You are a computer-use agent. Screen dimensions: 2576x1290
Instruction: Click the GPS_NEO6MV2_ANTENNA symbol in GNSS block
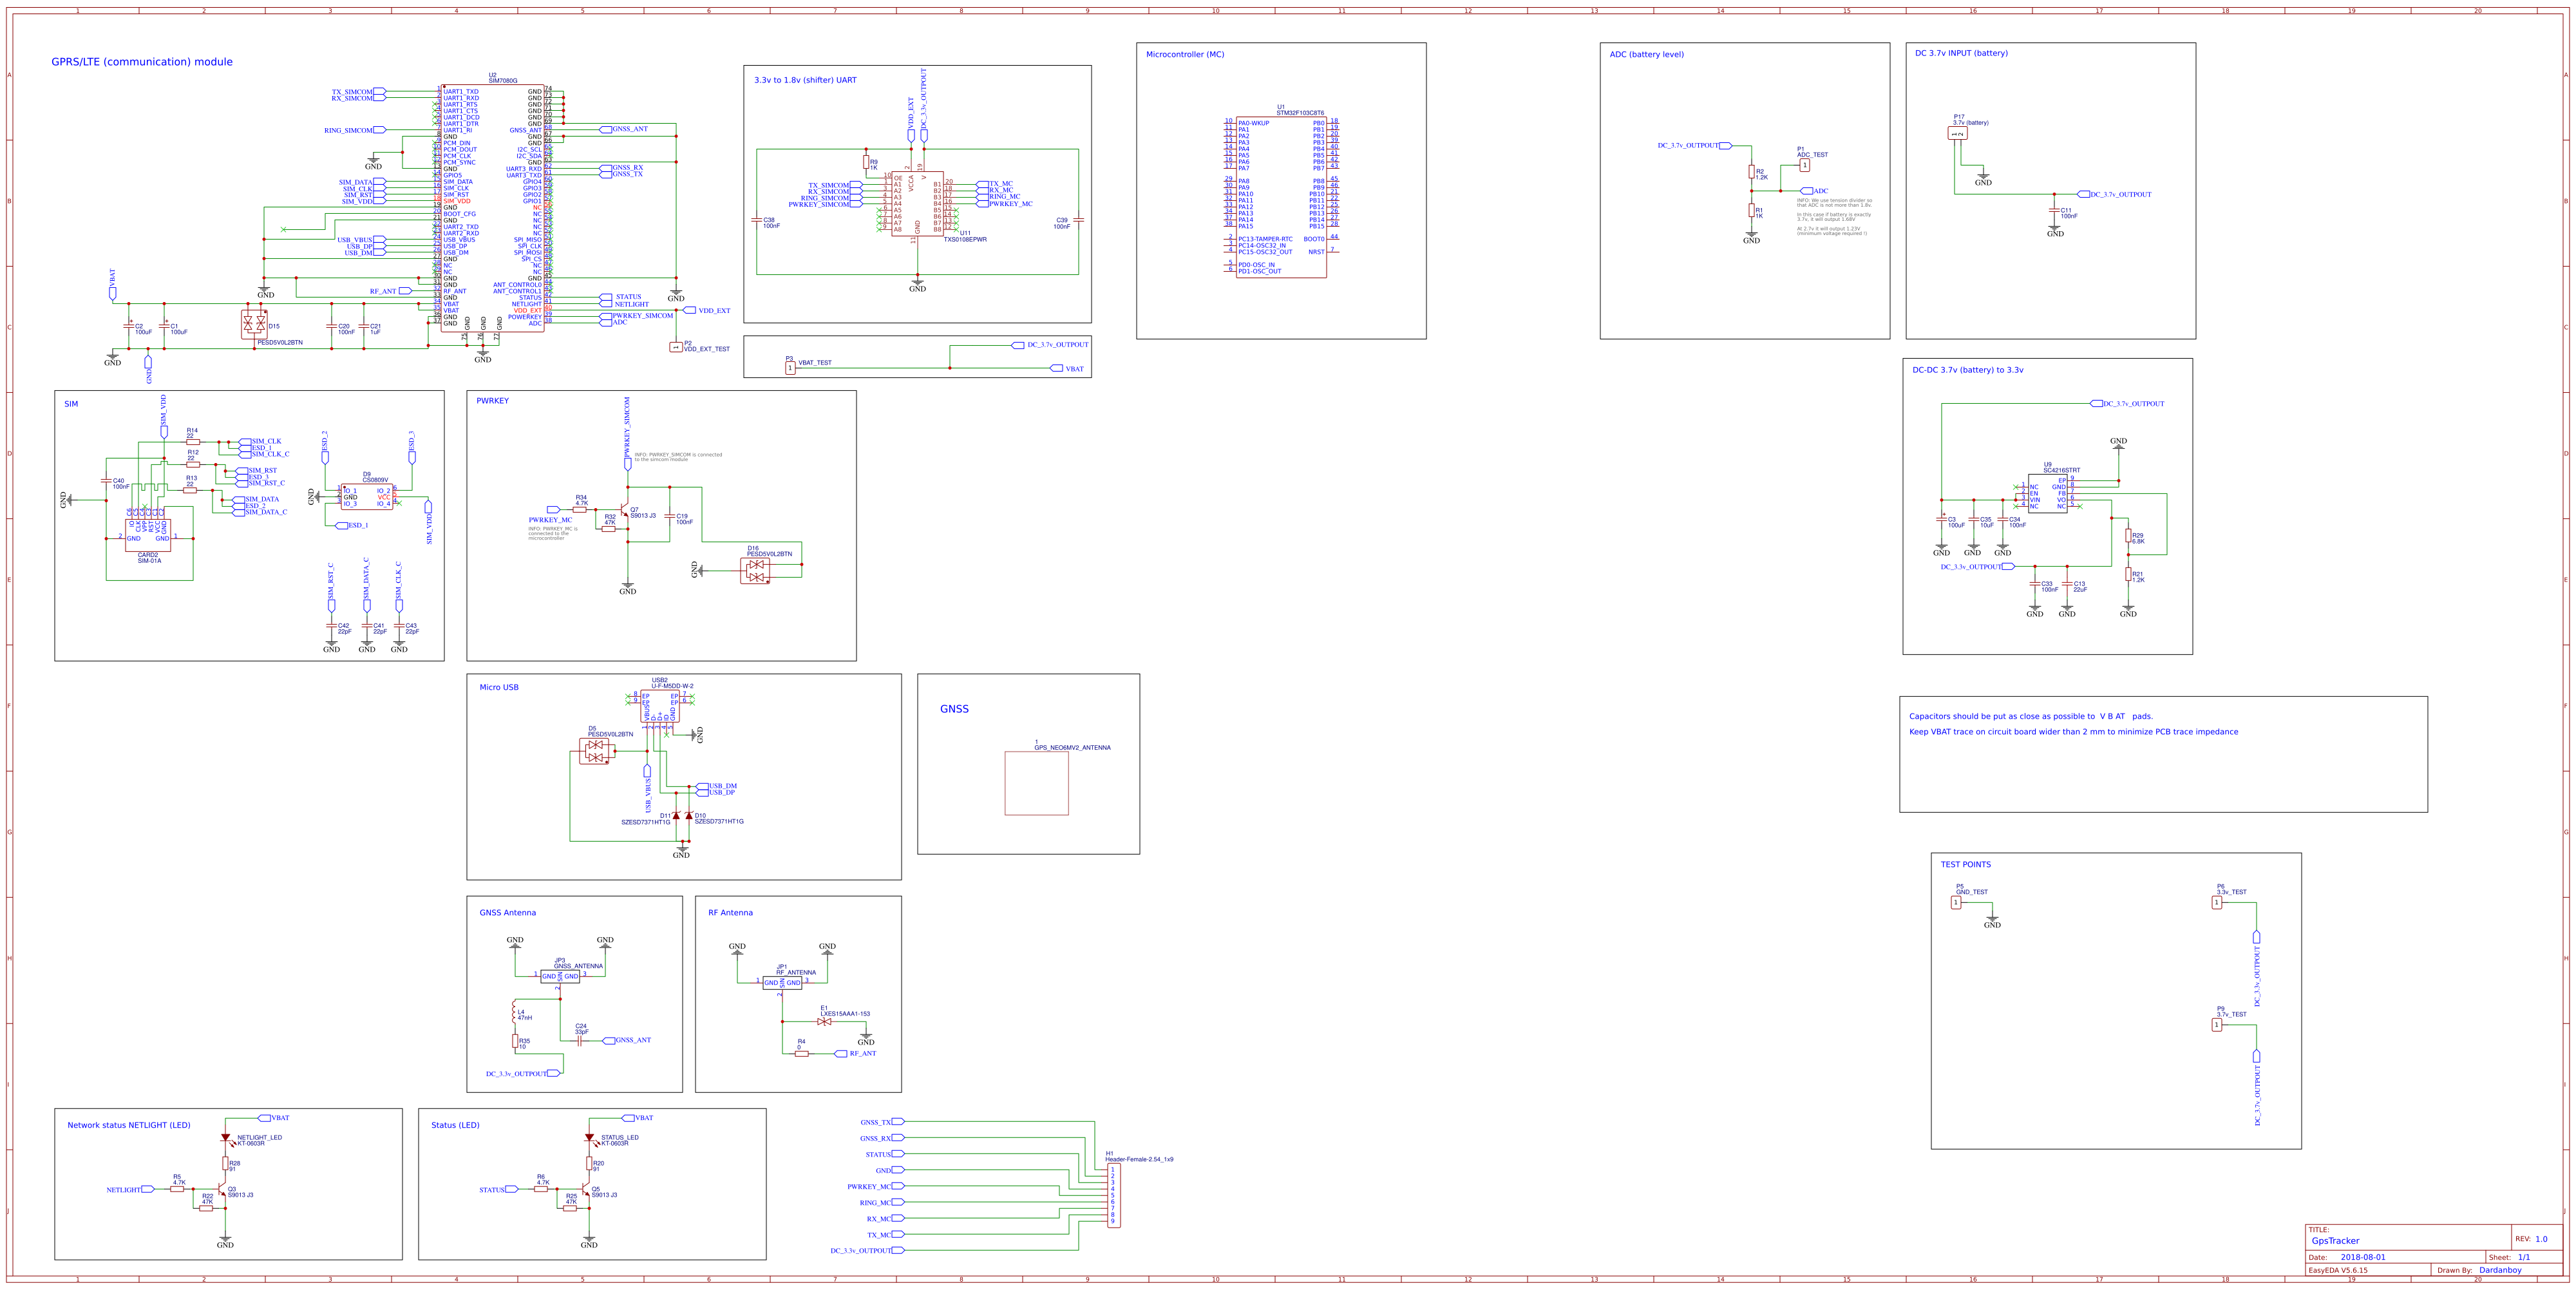1036,782
